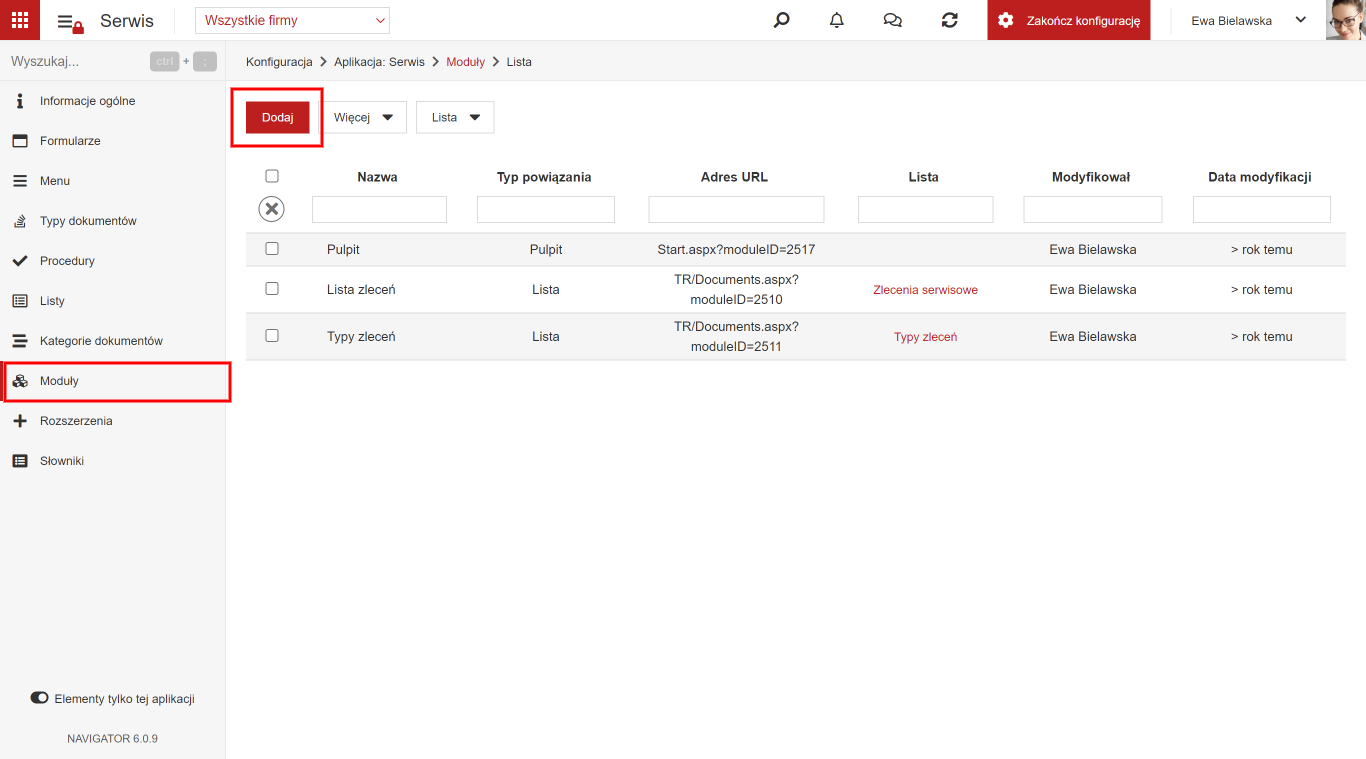
Task: Click the red Dodaj button
Action: click(x=277, y=117)
